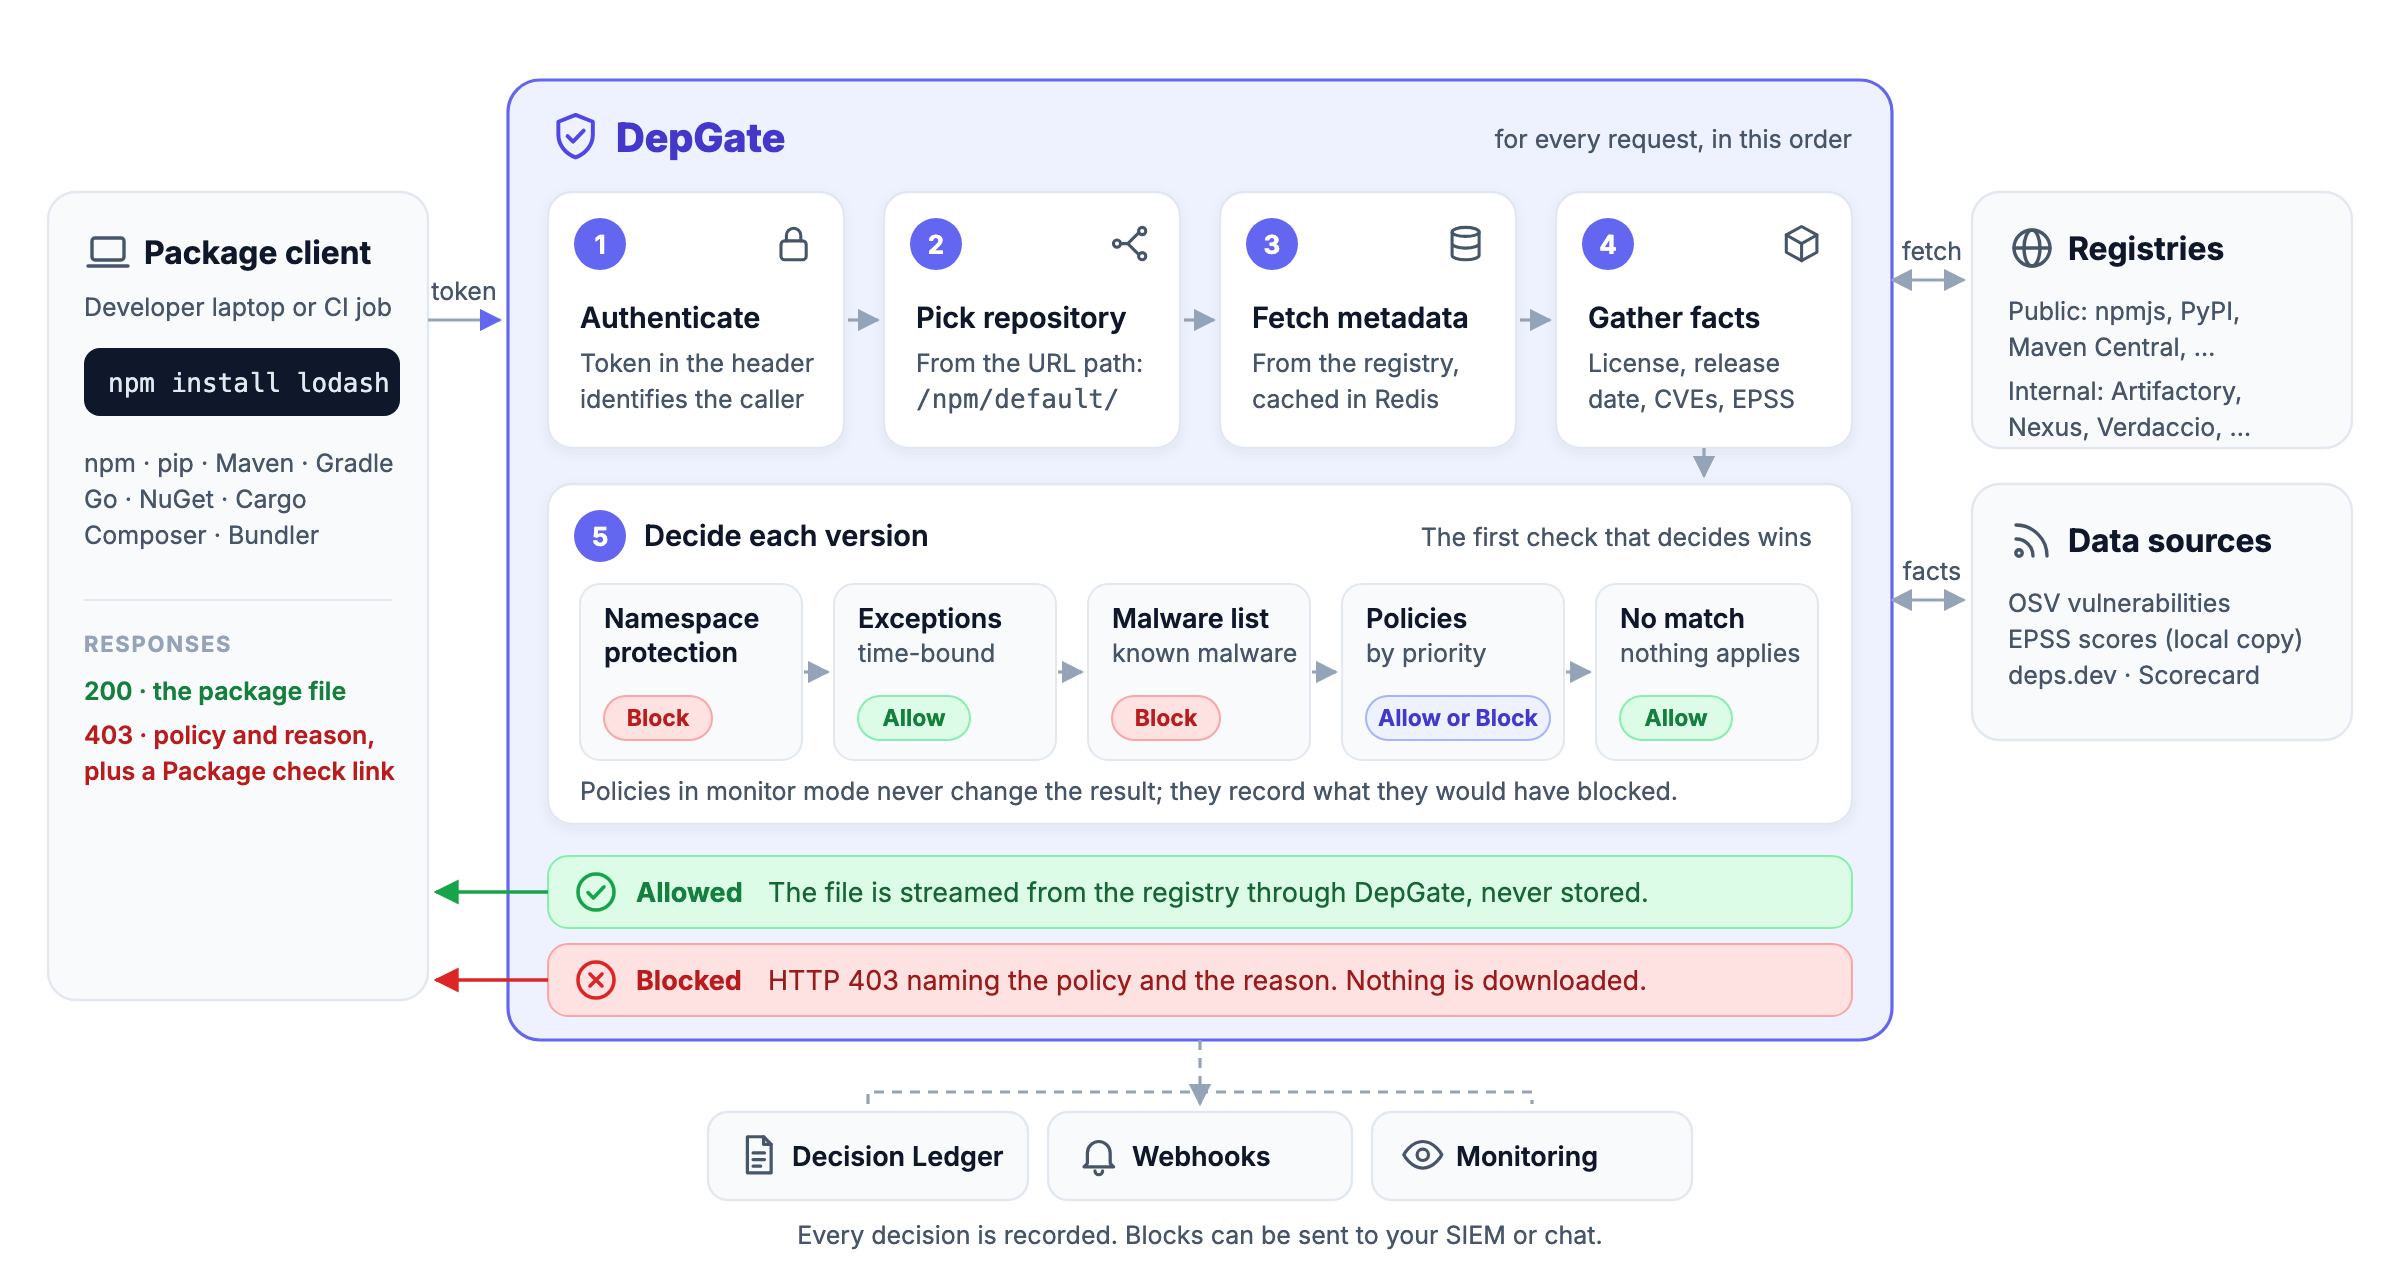2400x1280 pixels.
Task: Click the 'Developer laptop or CI job' subtitle
Action: [237, 307]
